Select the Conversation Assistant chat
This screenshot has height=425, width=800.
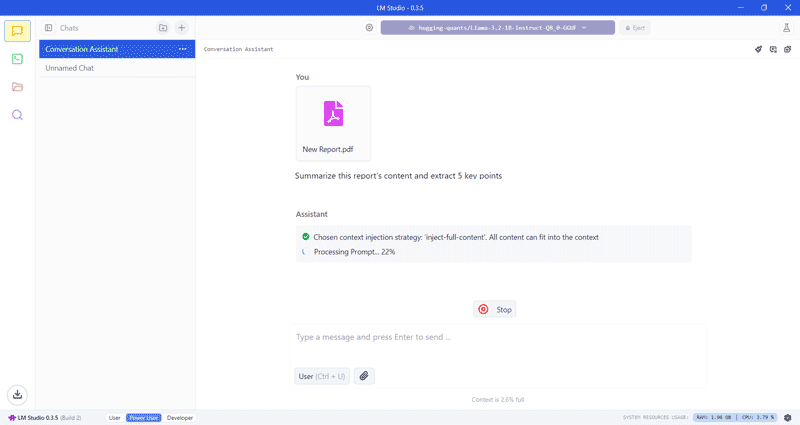click(117, 49)
